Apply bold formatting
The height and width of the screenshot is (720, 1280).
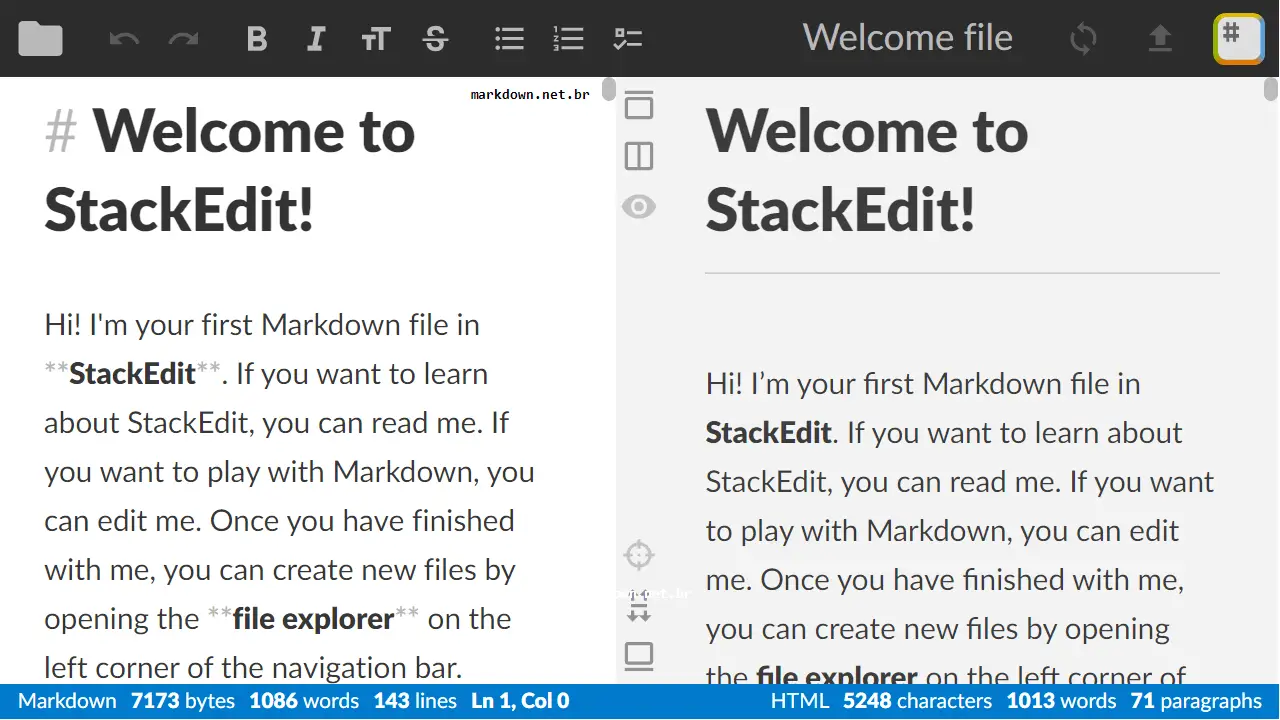click(x=257, y=39)
